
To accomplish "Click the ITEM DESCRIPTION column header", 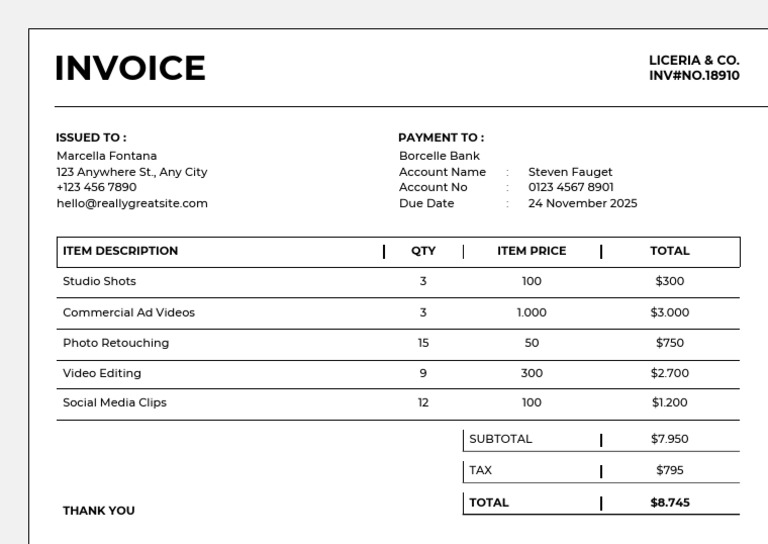I will 120,251.
